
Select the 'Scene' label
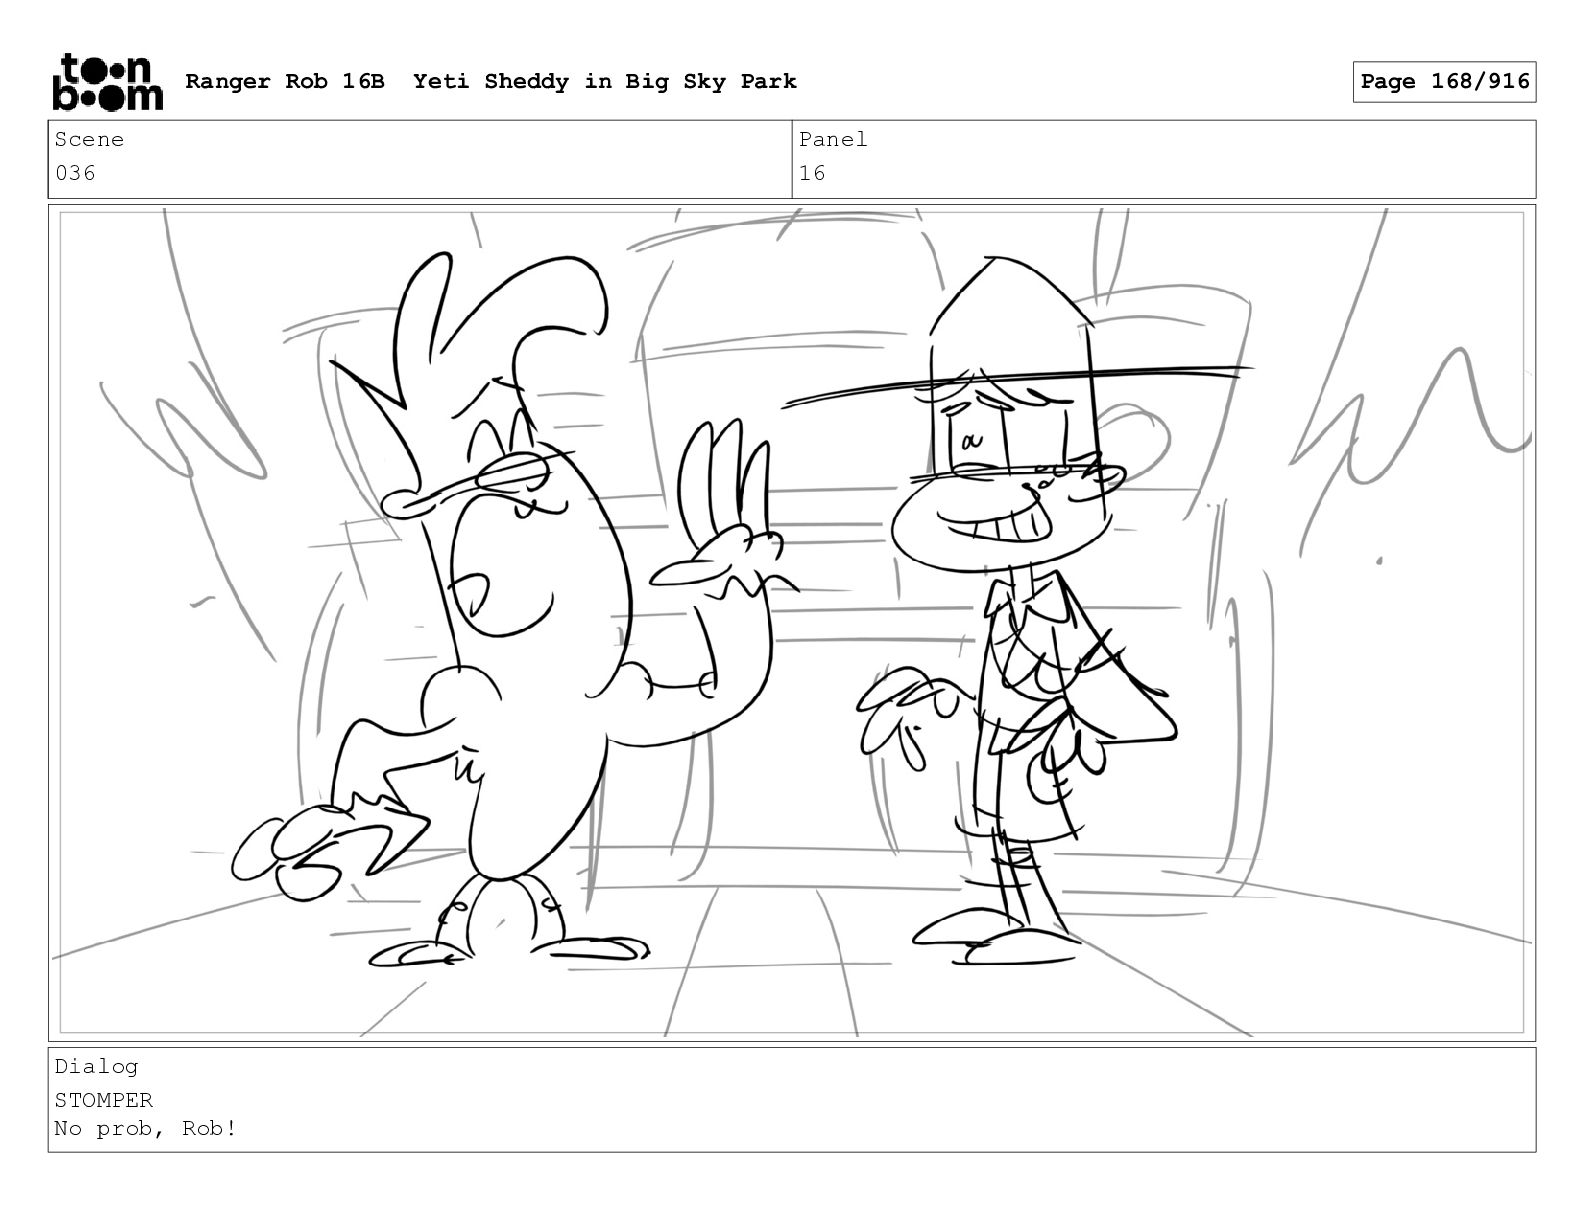tap(89, 139)
